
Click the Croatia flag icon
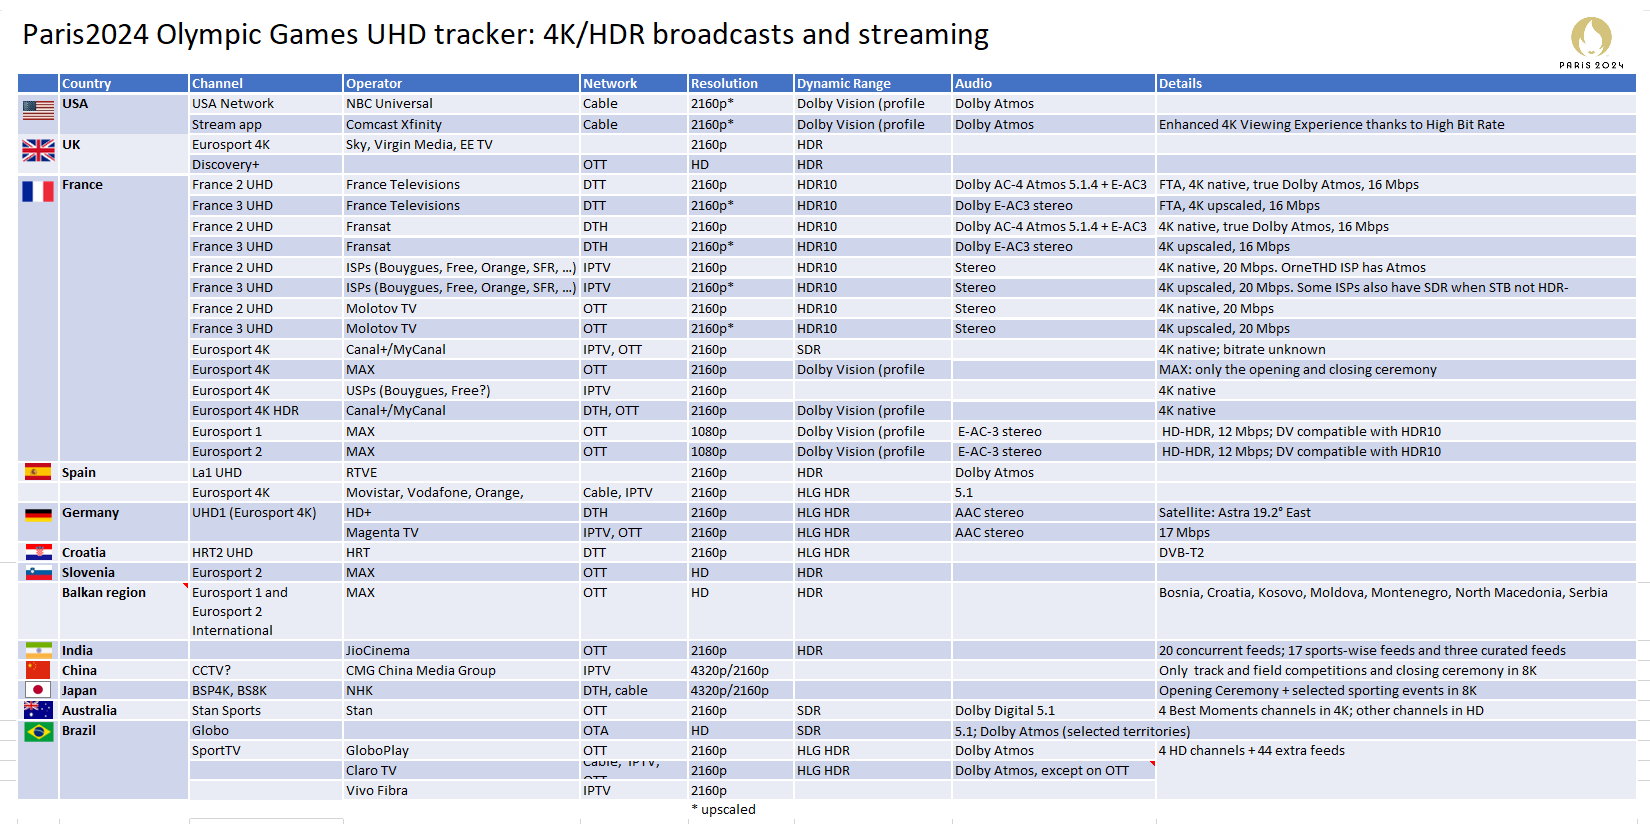38,552
